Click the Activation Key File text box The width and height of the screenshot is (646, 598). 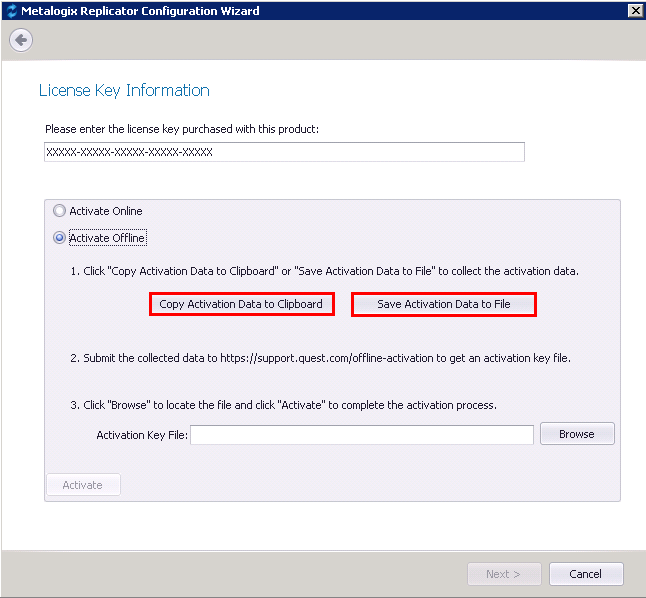(x=362, y=435)
